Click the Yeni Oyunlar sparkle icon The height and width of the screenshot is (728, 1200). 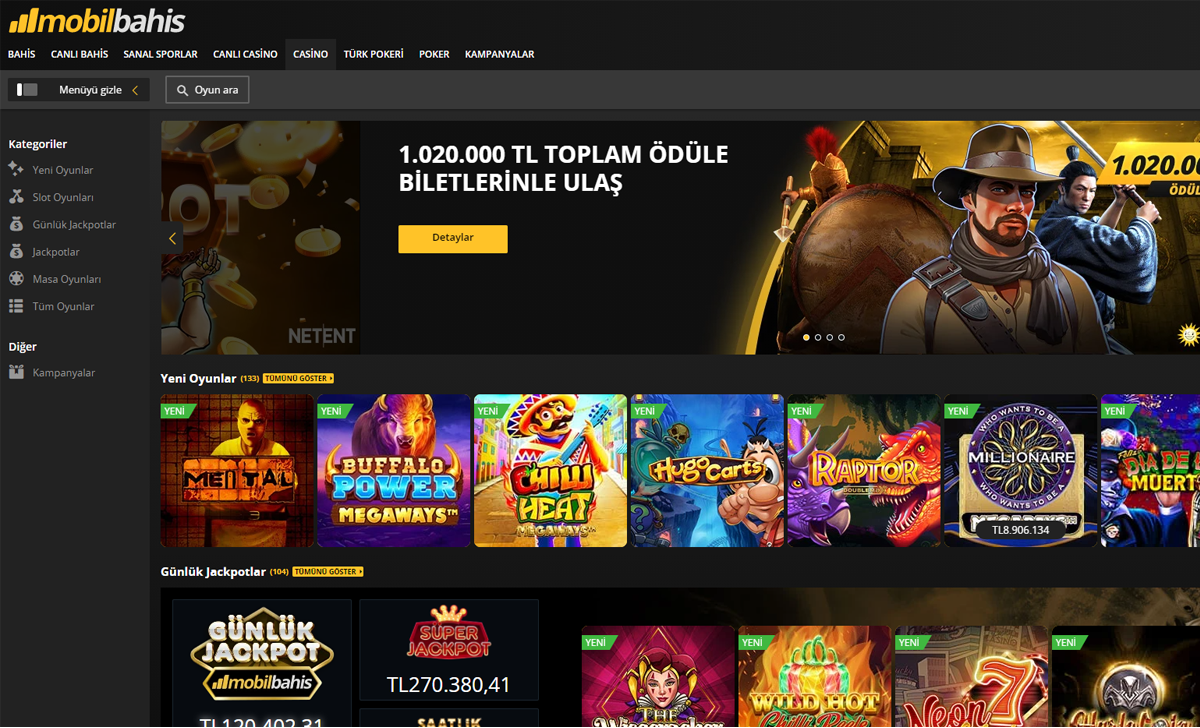pyautogui.click(x=16, y=170)
